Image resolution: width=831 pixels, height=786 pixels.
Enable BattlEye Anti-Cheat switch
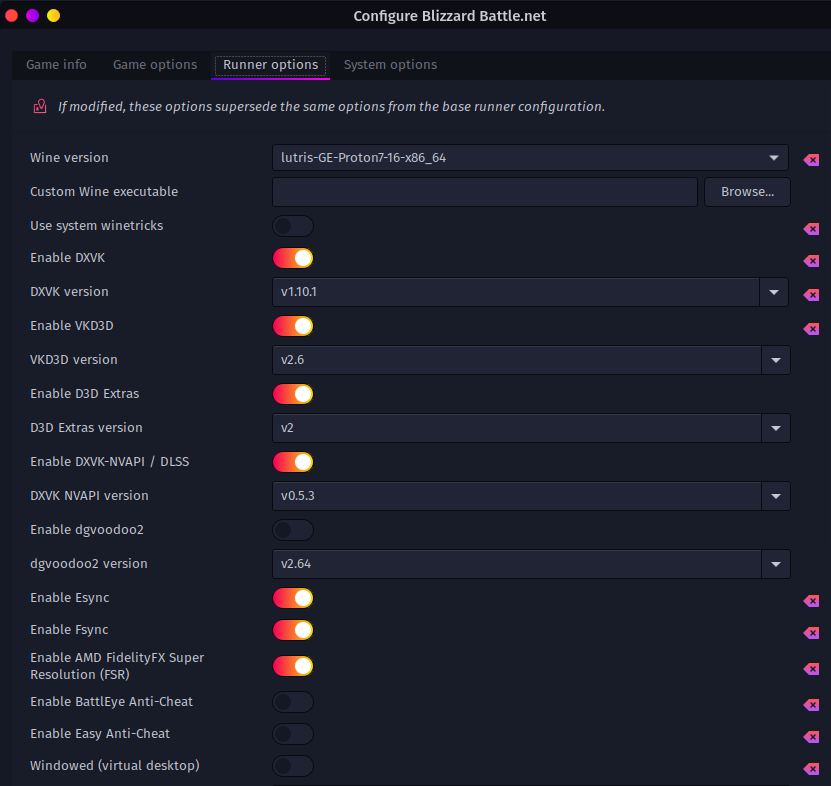pyautogui.click(x=293, y=702)
